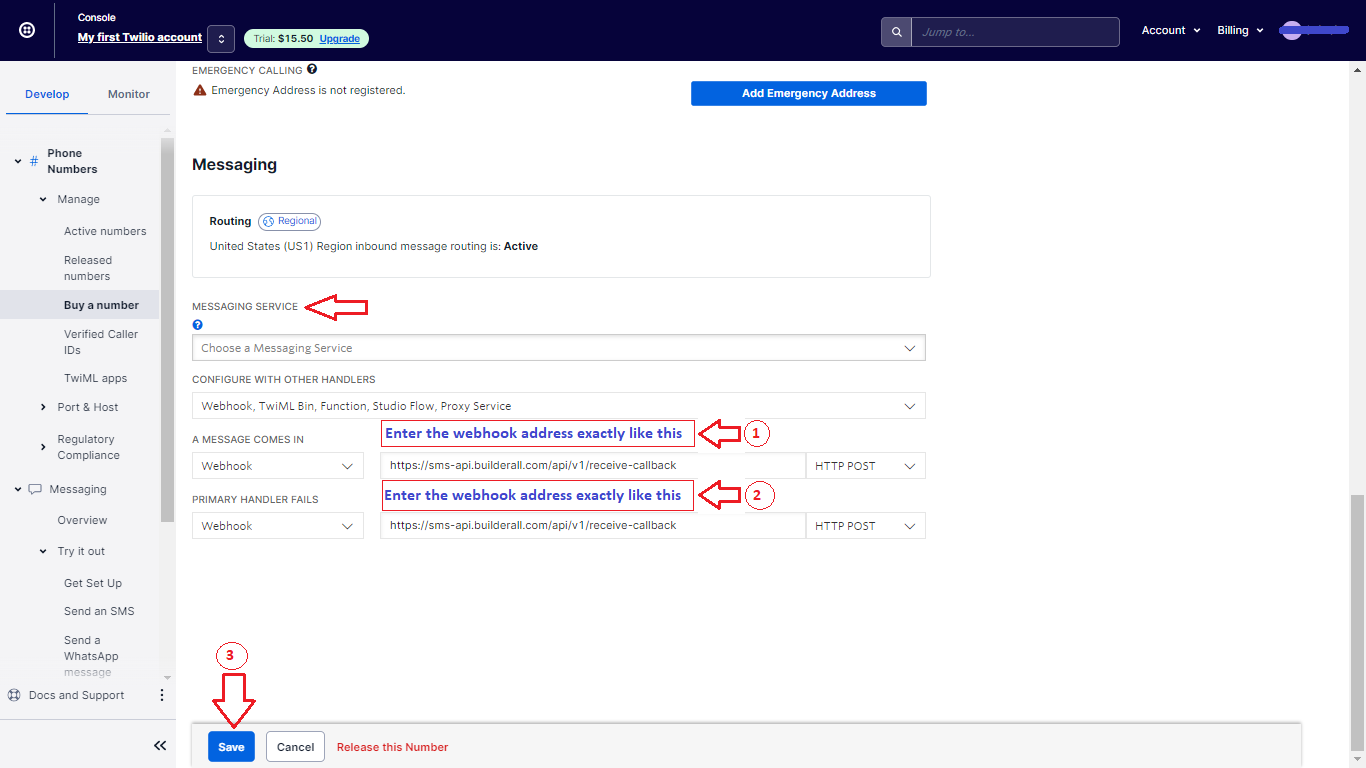Open Primary Handler Fails Webhook dropdown
1366x768 pixels.
click(278, 526)
